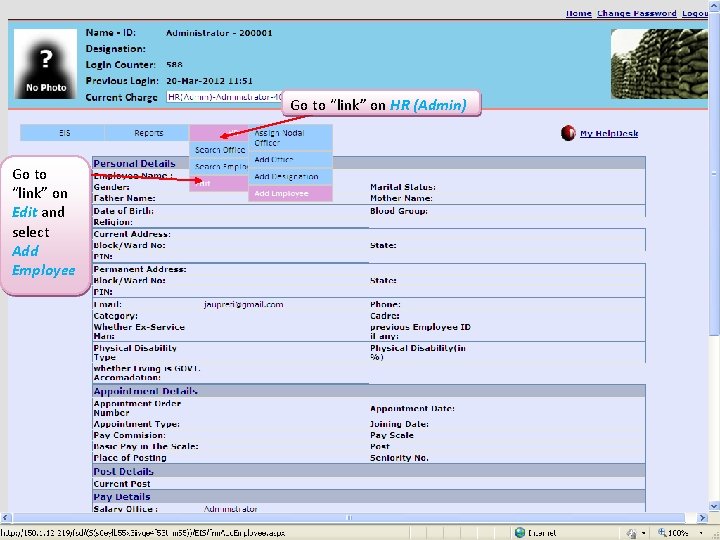720x540 pixels.
Task: Click the Pay Scale label
Action: 392,435
